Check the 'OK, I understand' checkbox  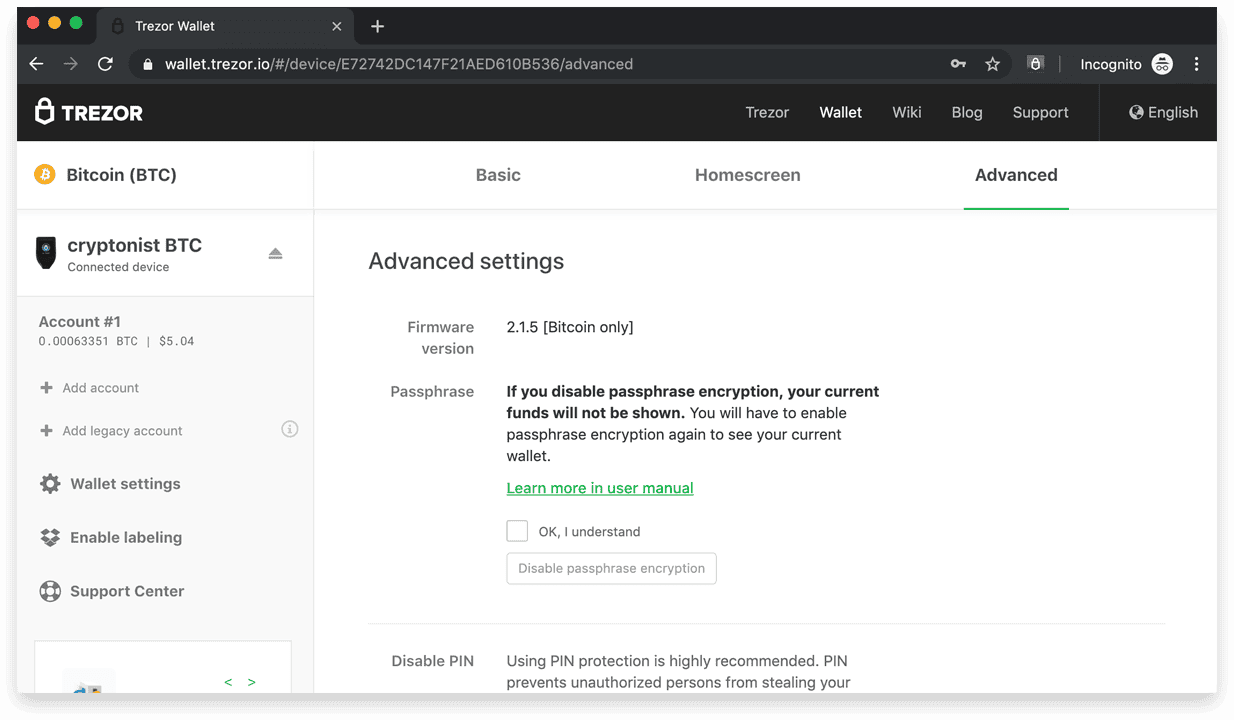(x=517, y=531)
